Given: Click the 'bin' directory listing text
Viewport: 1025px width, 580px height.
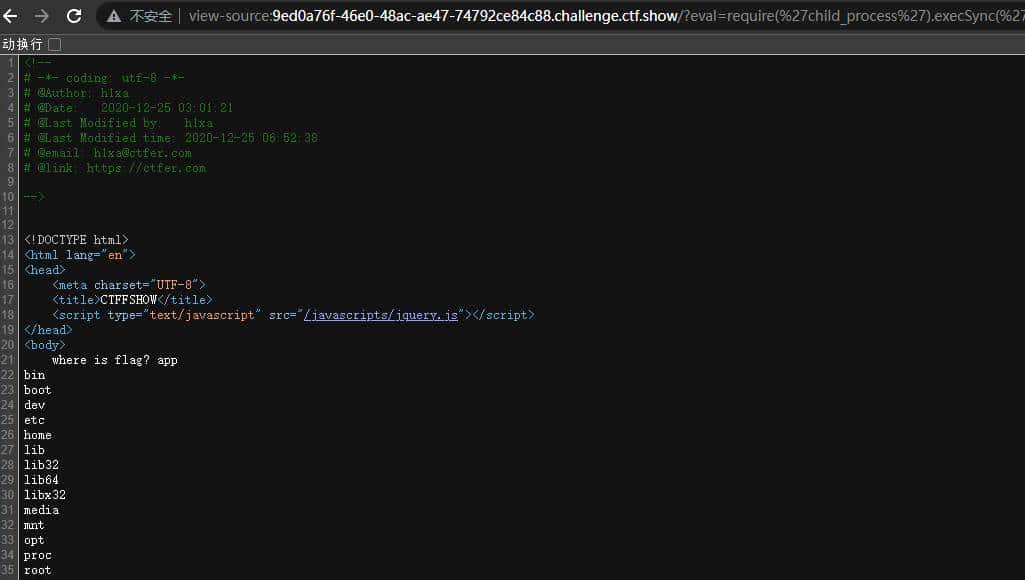Looking at the screenshot, I should coord(33,374).
